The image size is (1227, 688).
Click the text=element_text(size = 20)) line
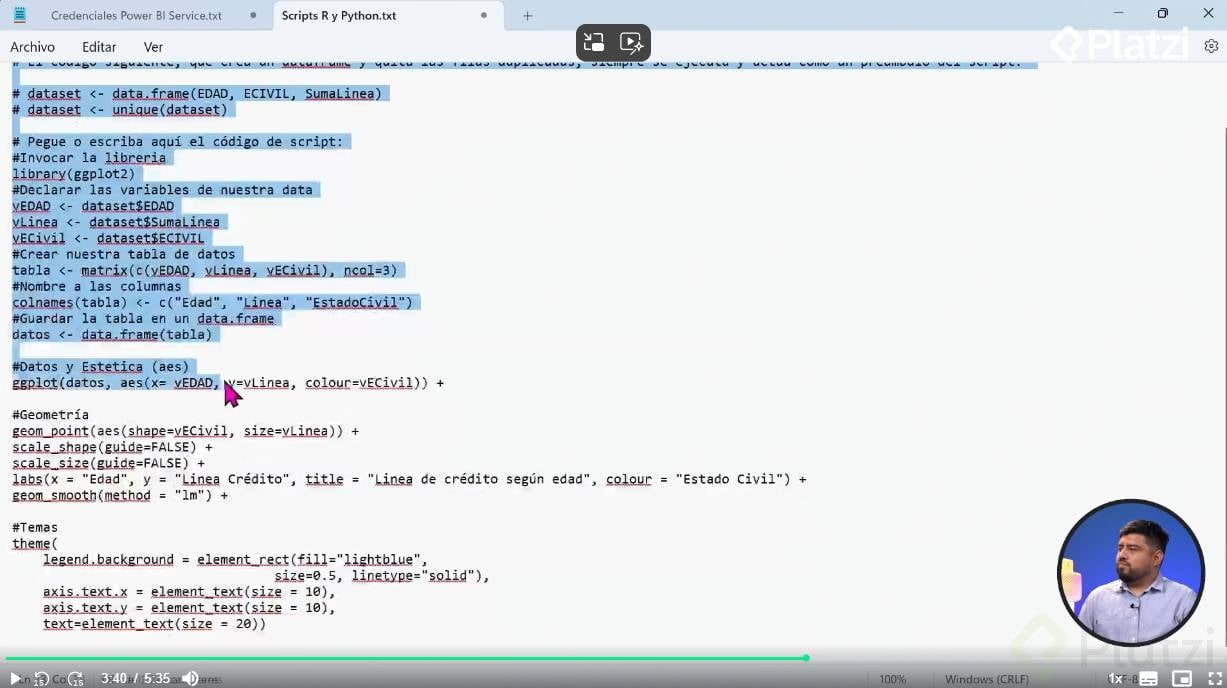154,623
